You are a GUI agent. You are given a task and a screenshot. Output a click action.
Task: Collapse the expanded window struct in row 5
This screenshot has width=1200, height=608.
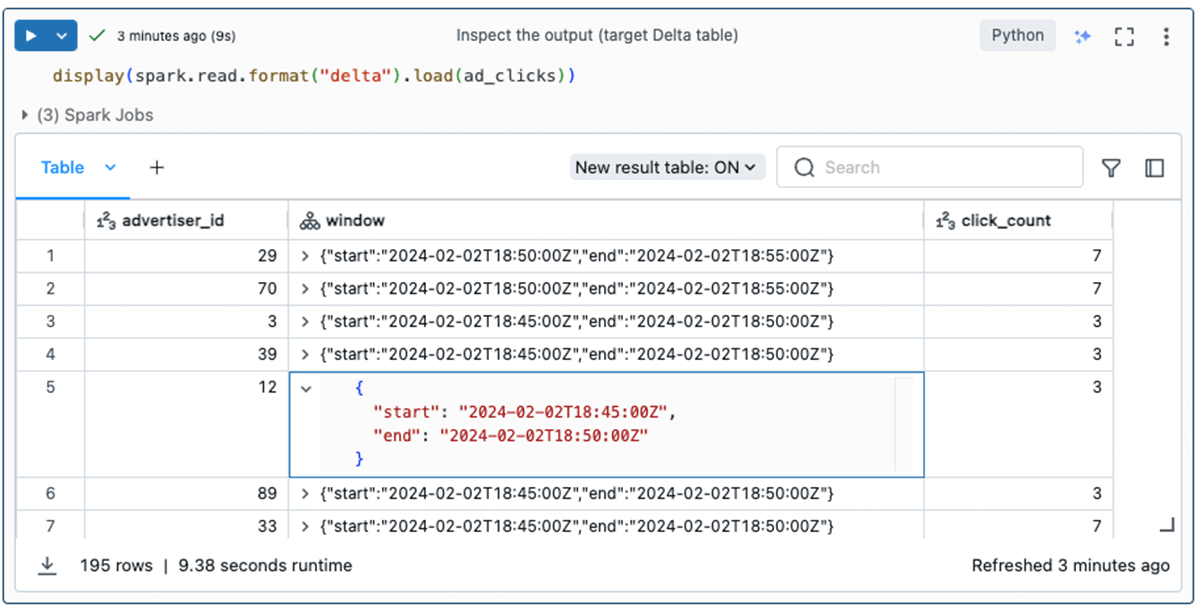tap(306, 388)
